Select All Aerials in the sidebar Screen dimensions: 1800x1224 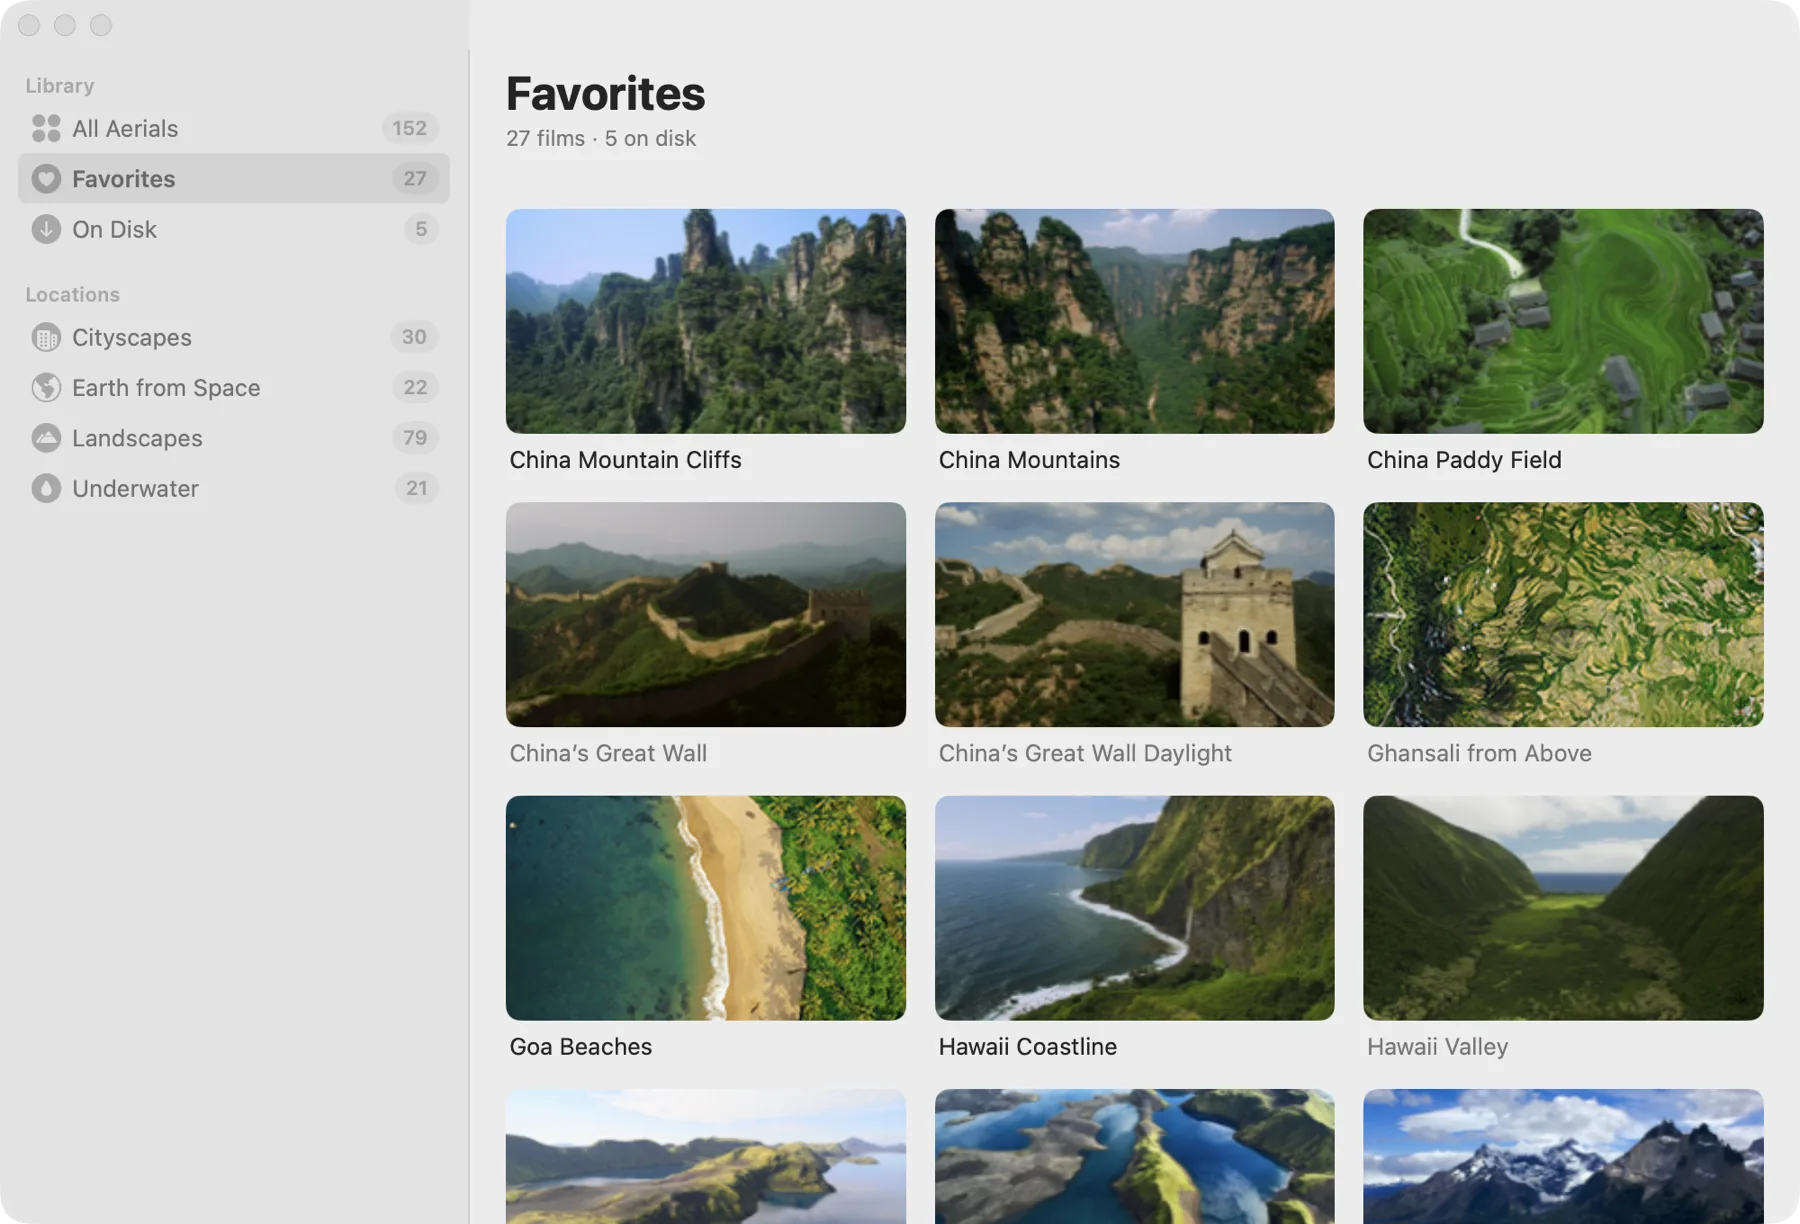click(234, 128)
